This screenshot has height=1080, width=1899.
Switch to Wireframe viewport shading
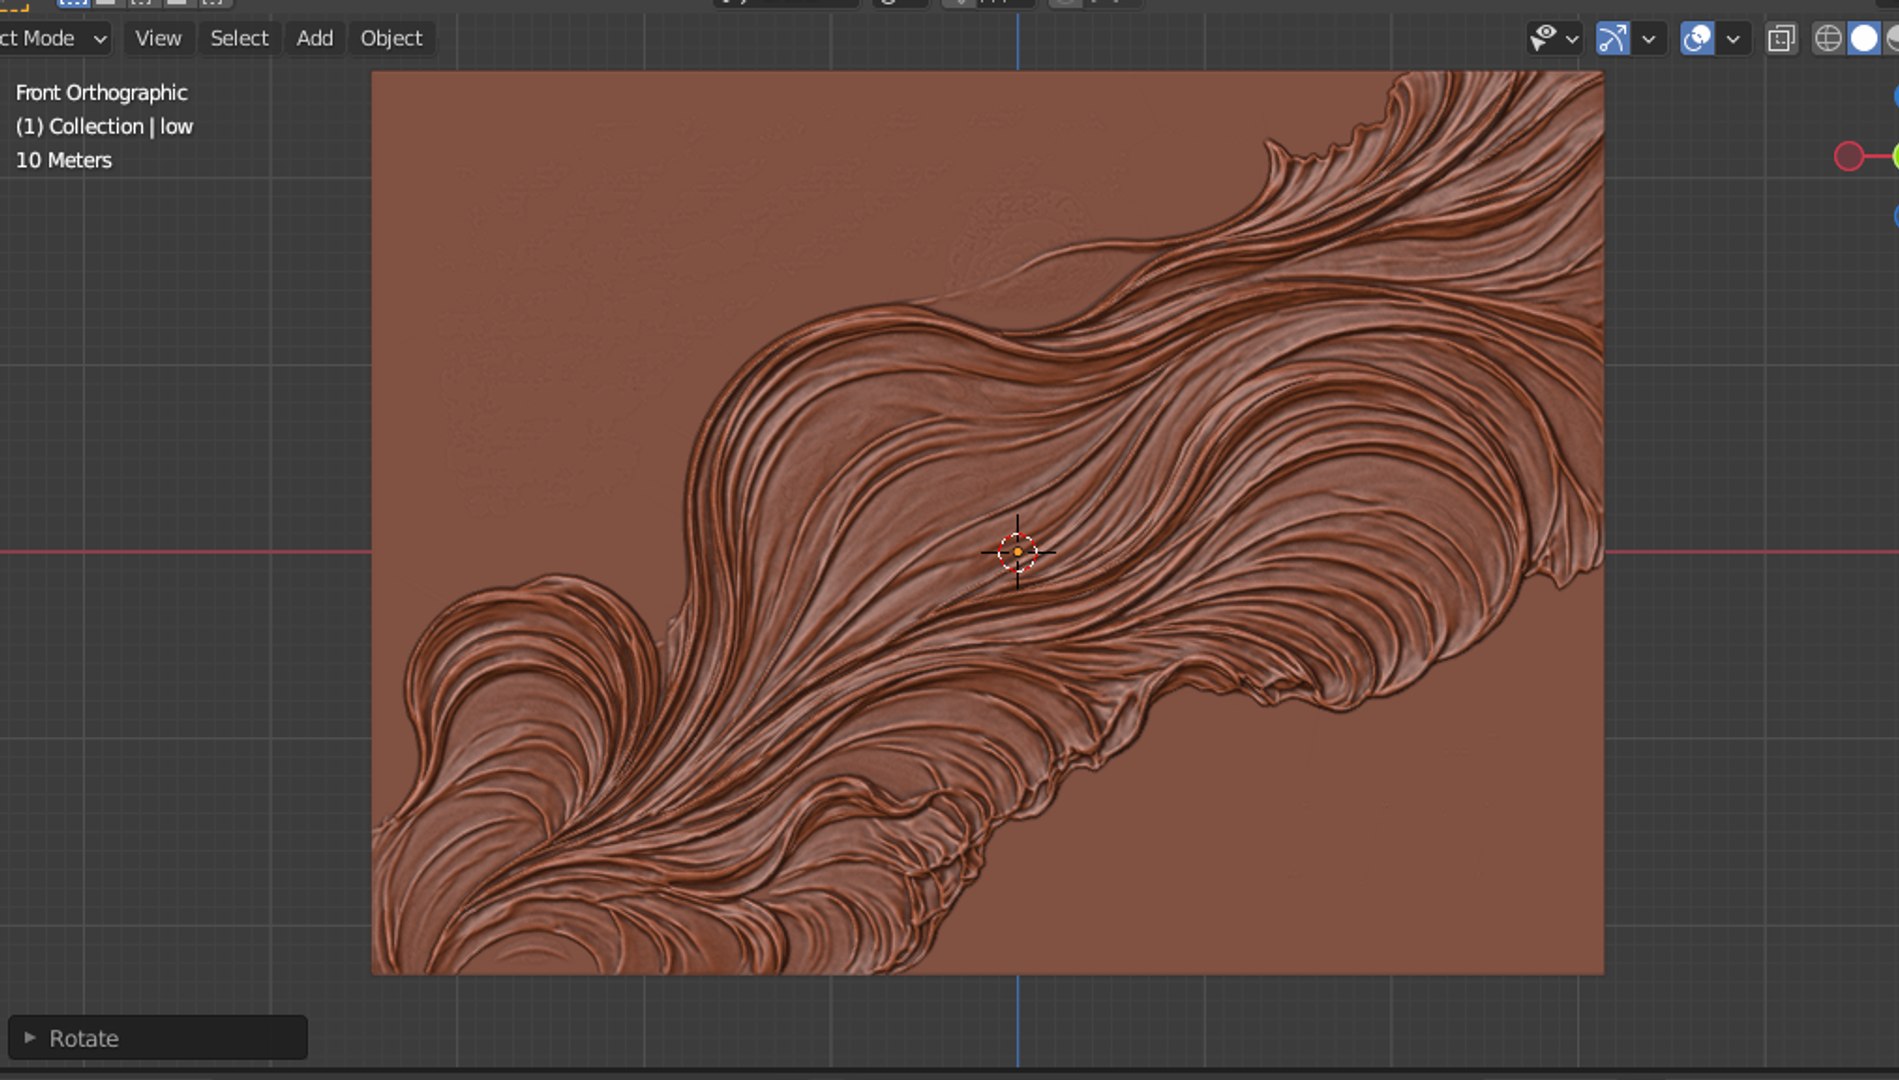click(x=1828, y=39)
